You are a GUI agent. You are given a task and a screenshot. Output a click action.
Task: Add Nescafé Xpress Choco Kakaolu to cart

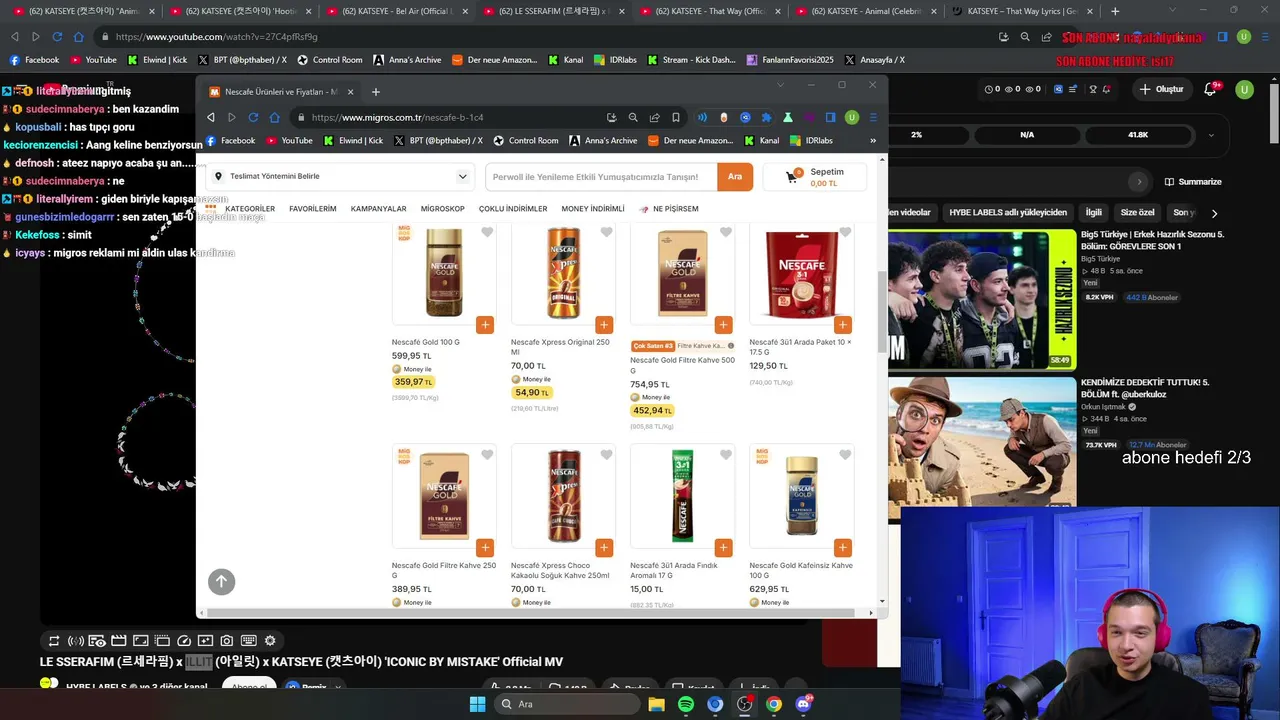(x=604, y=548)
